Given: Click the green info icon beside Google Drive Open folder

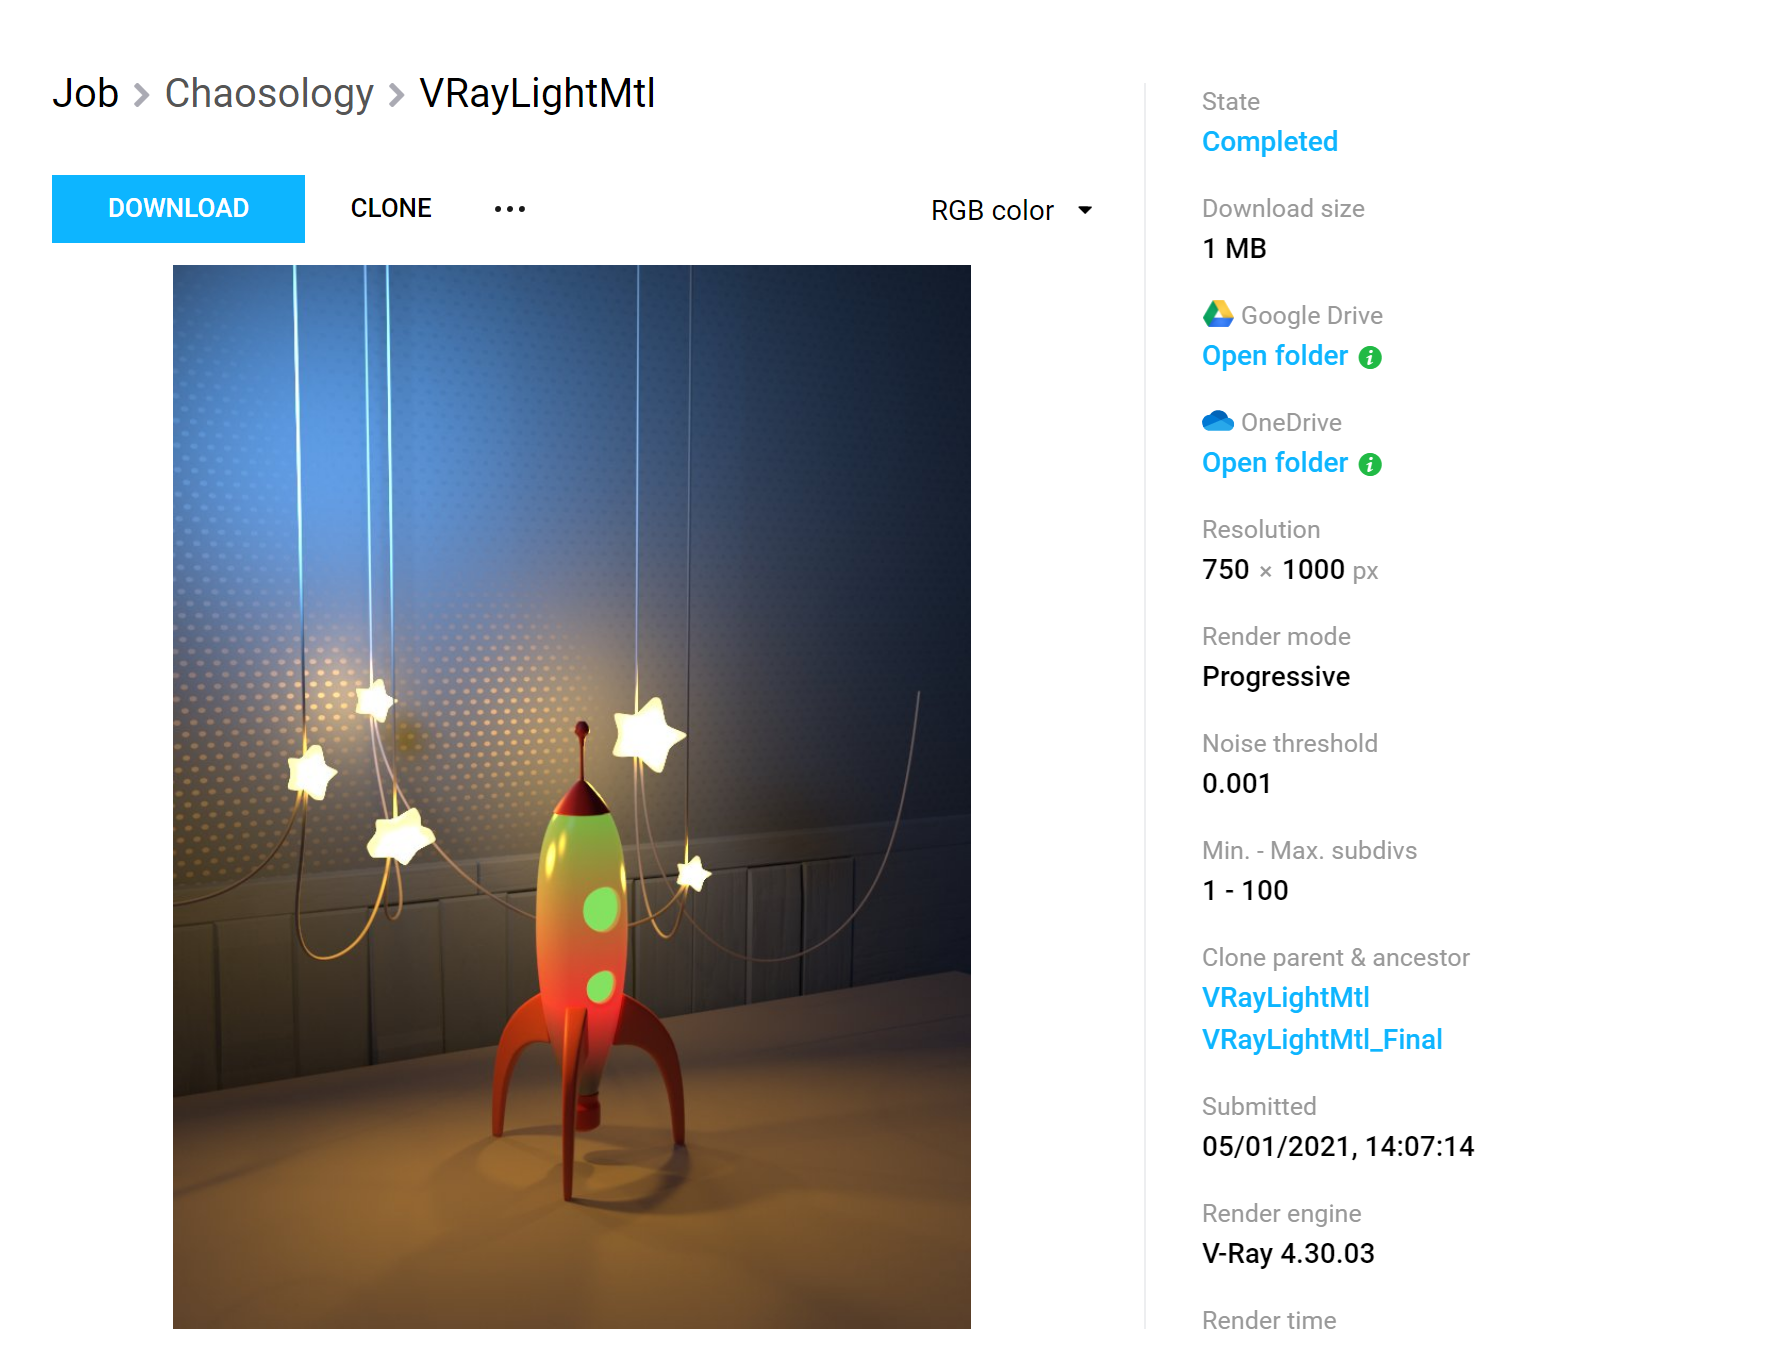Looking at the screenshot, I should [x=1370, y=357].
